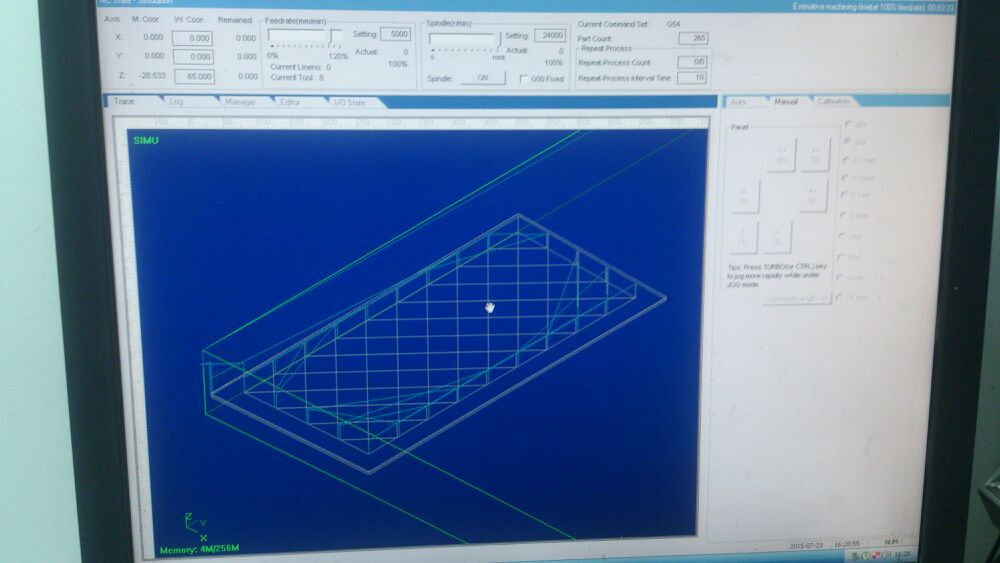Click the 2015-07-23 date in status bar

click(805, 545)
